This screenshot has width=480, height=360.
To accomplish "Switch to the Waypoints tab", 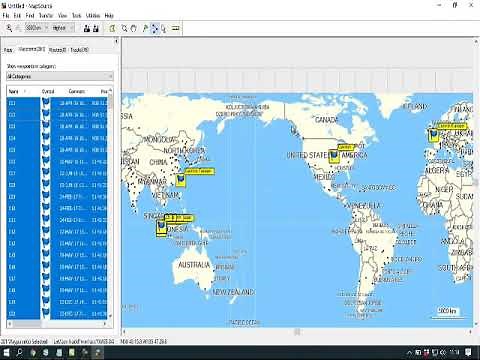I will point(32,49).
